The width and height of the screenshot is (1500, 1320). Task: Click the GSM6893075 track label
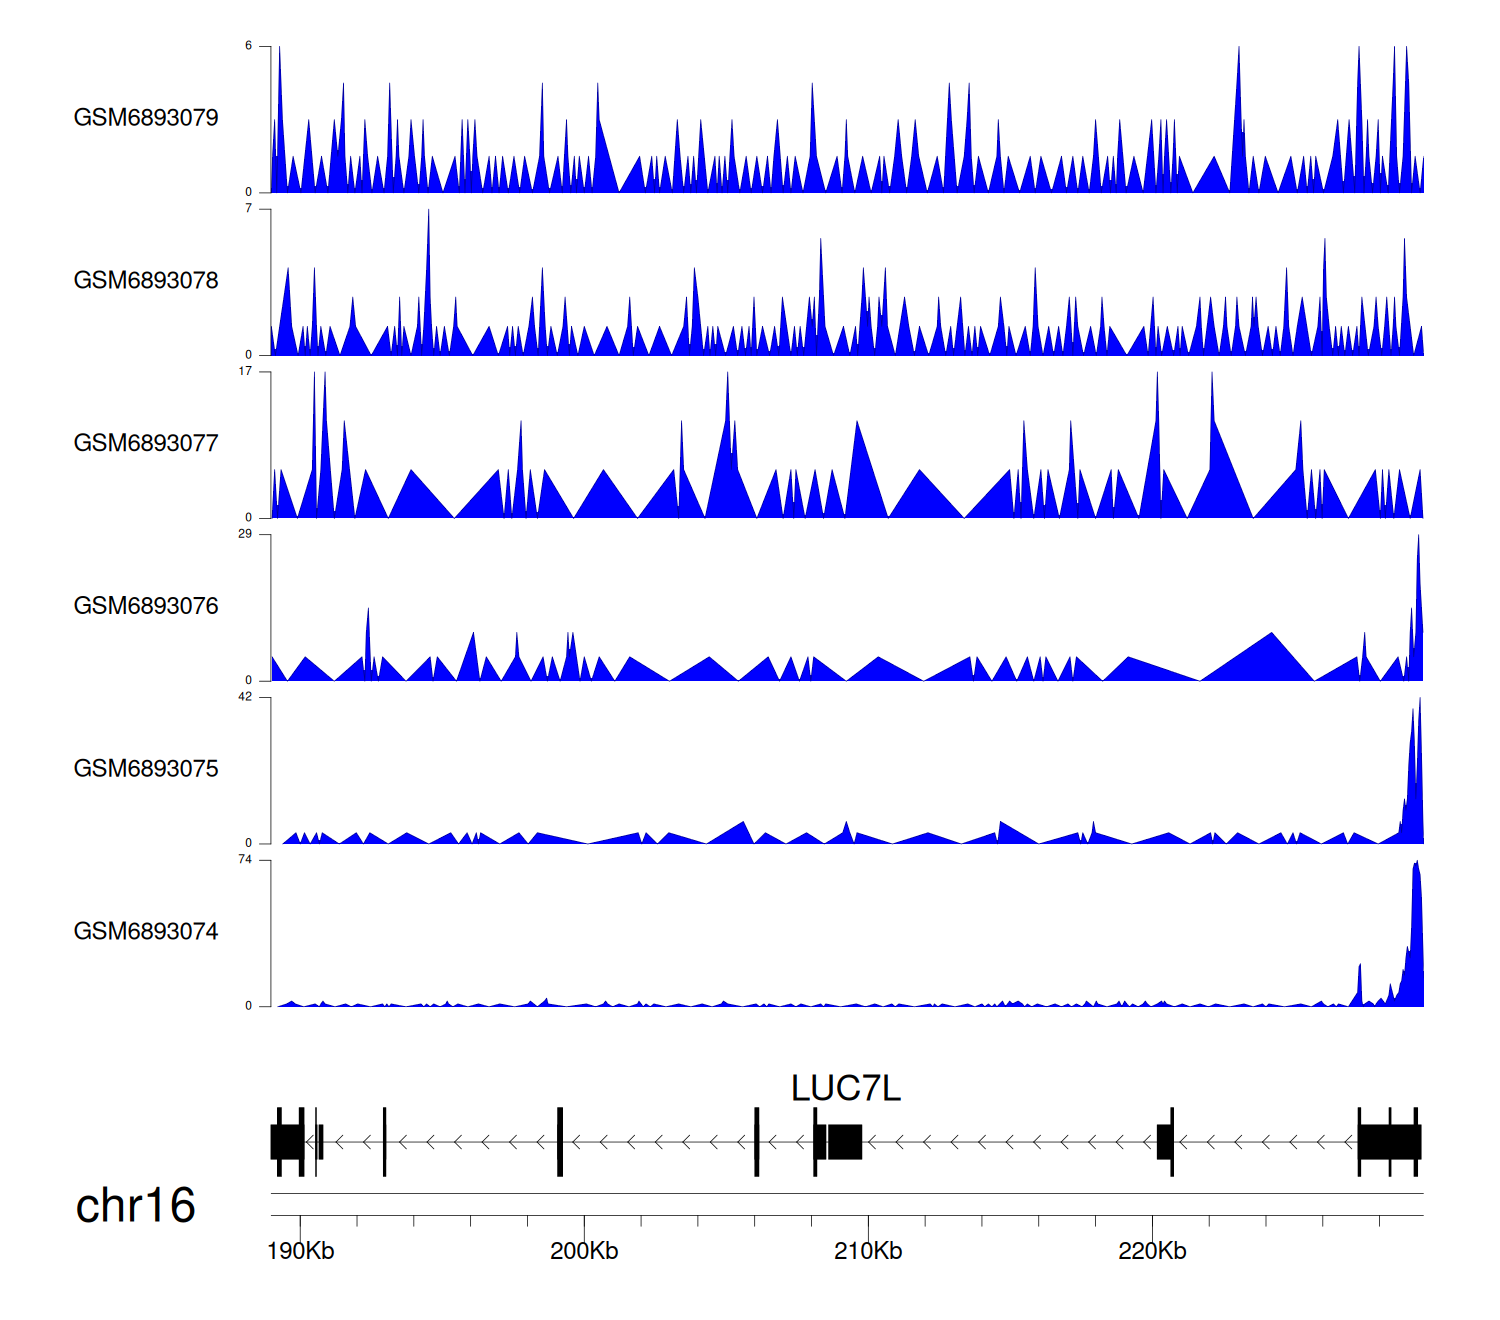(146, 769)
